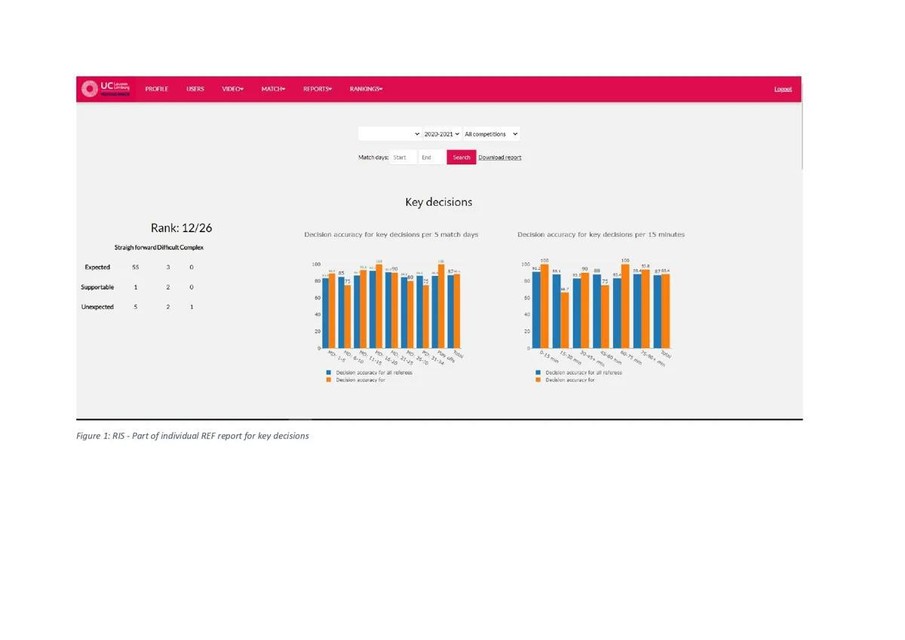Click the UC Leuven-Limburg logo
This screenshot has height=640, width=905.
coord(106,88)
